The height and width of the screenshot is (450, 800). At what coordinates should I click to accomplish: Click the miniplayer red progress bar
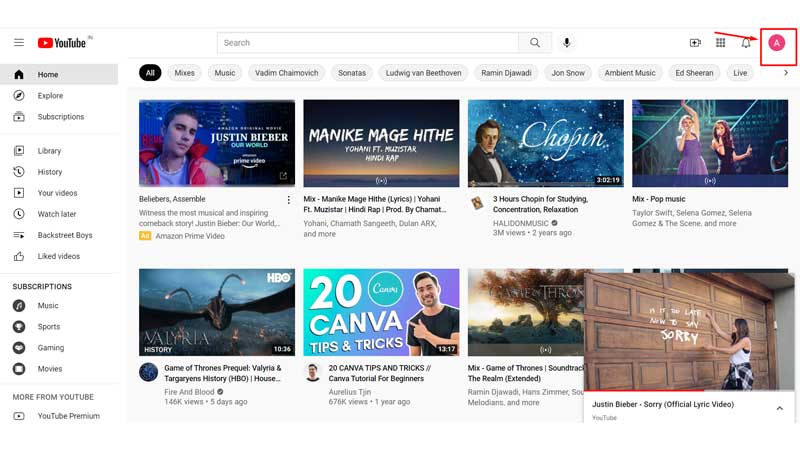point(644,391)
